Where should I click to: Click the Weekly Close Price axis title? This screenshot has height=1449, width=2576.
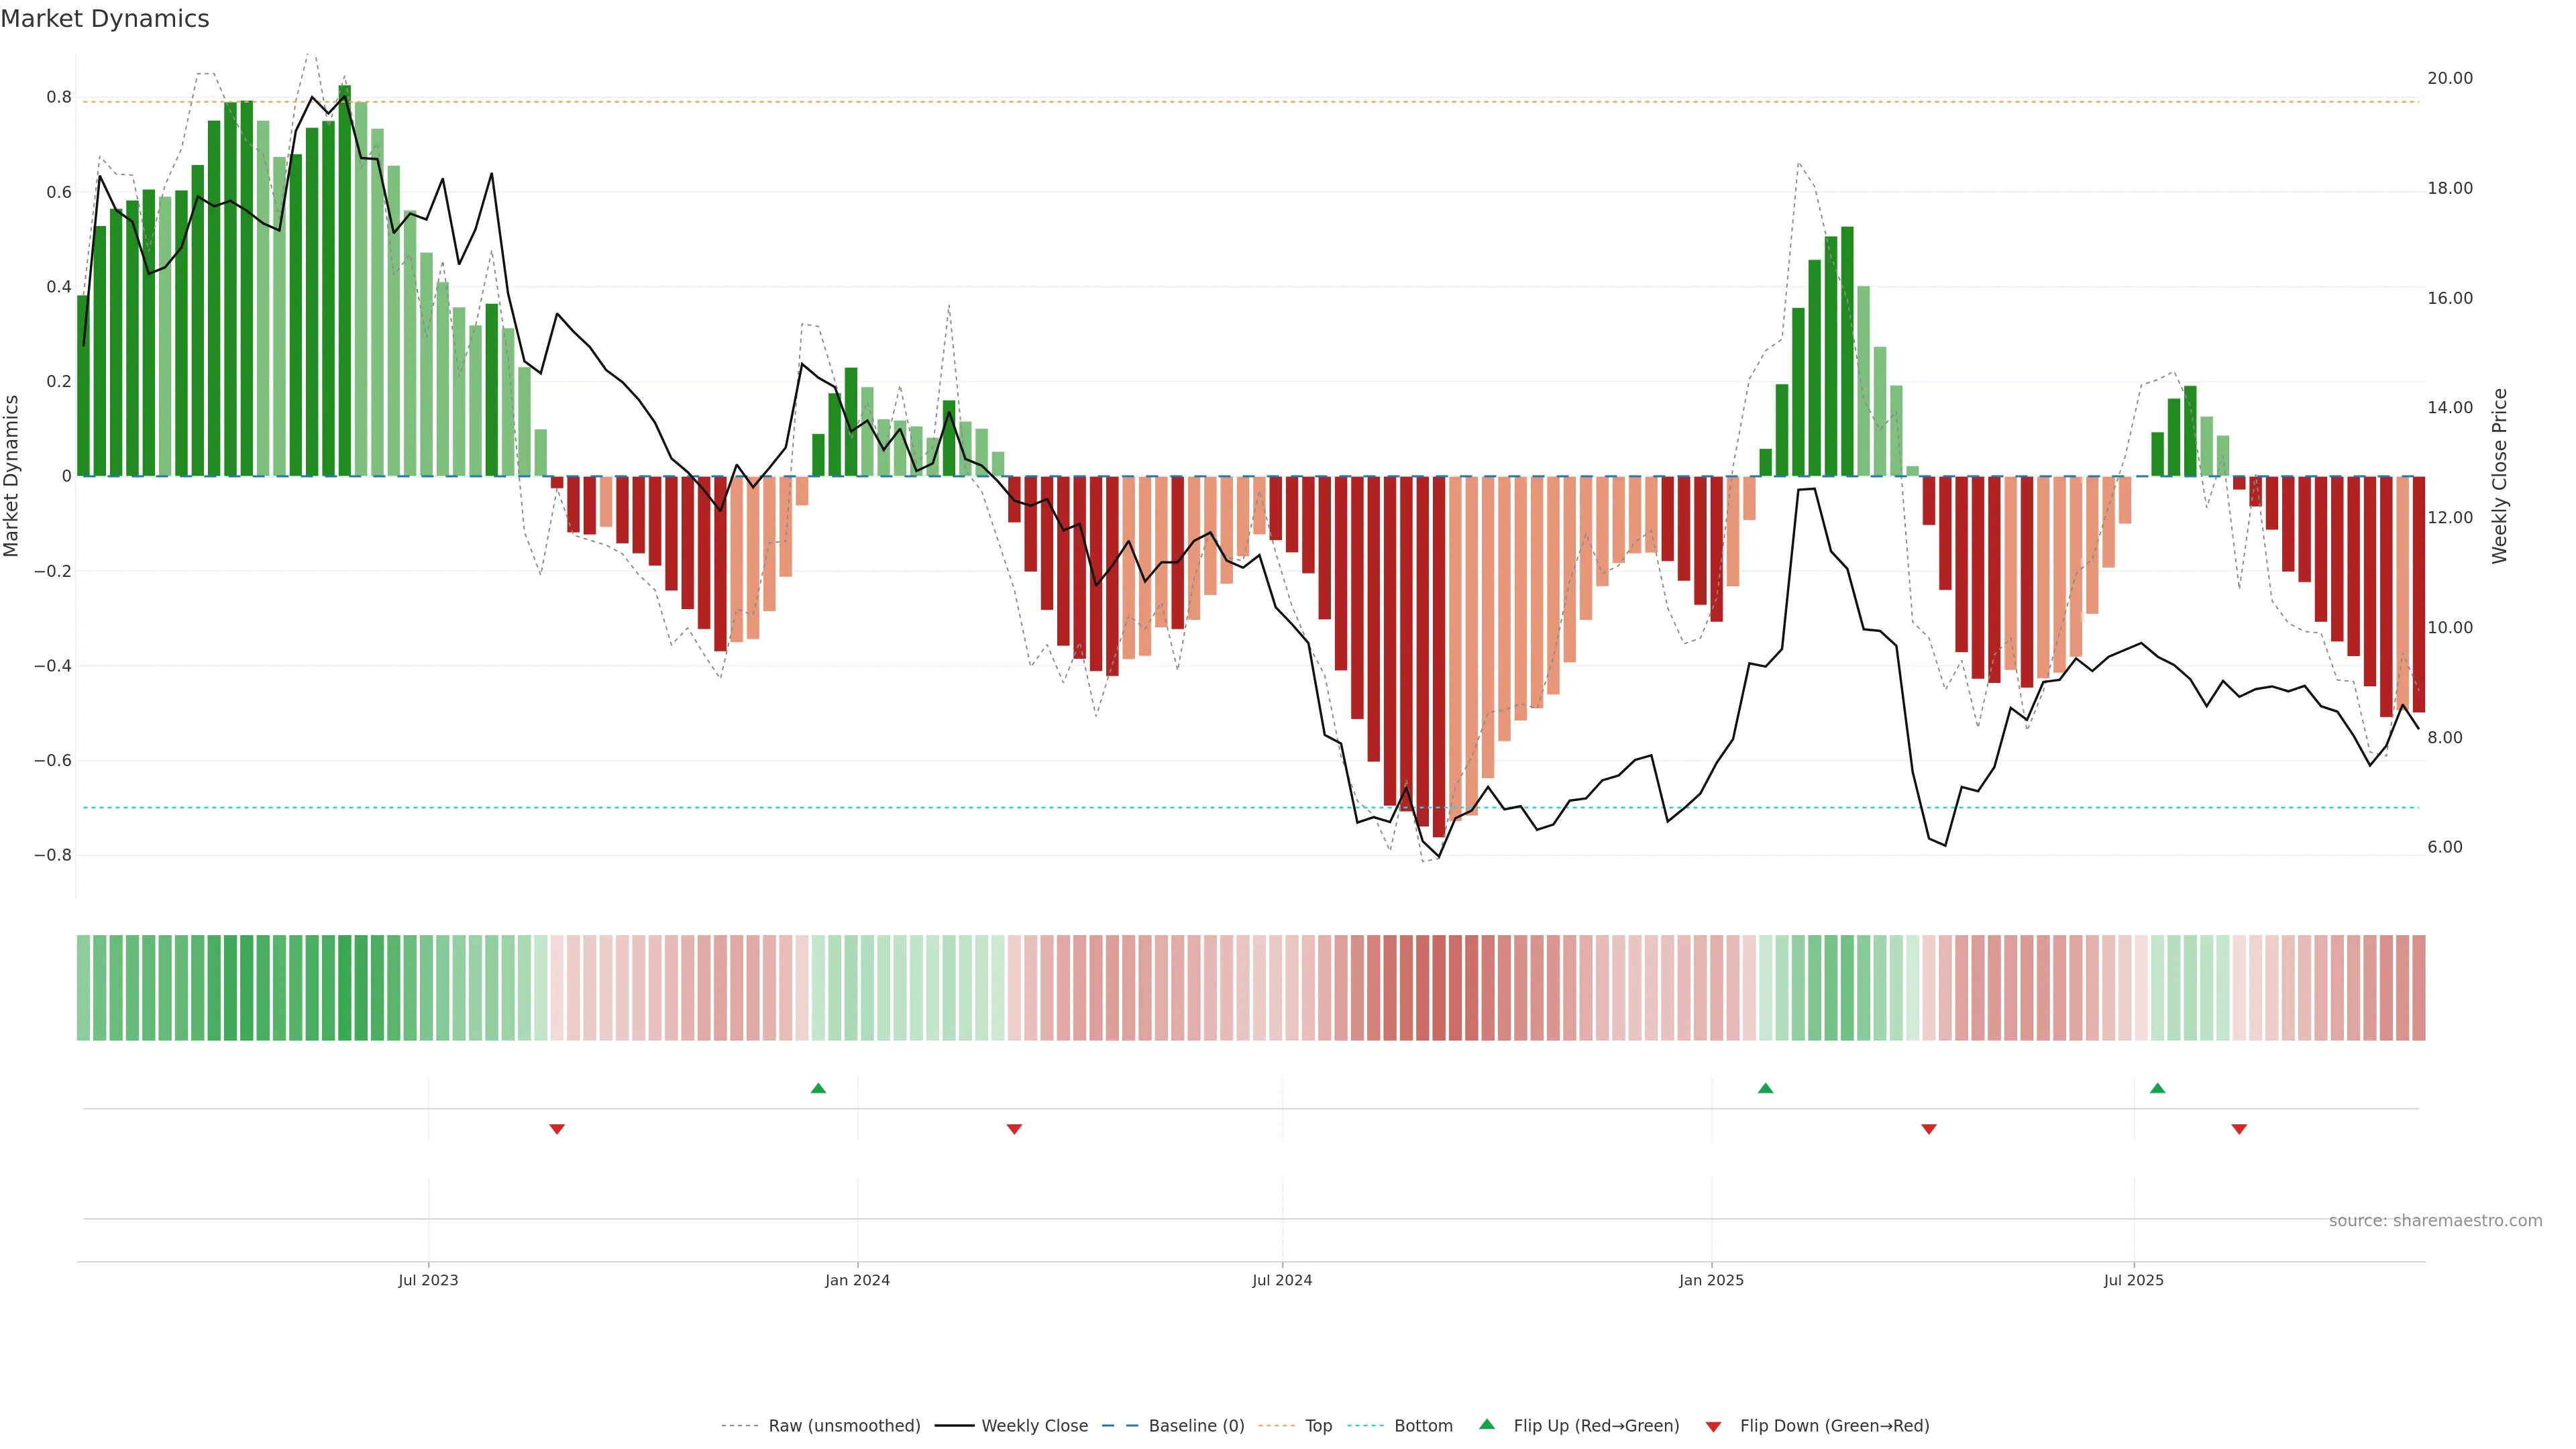click(2499, 476)
